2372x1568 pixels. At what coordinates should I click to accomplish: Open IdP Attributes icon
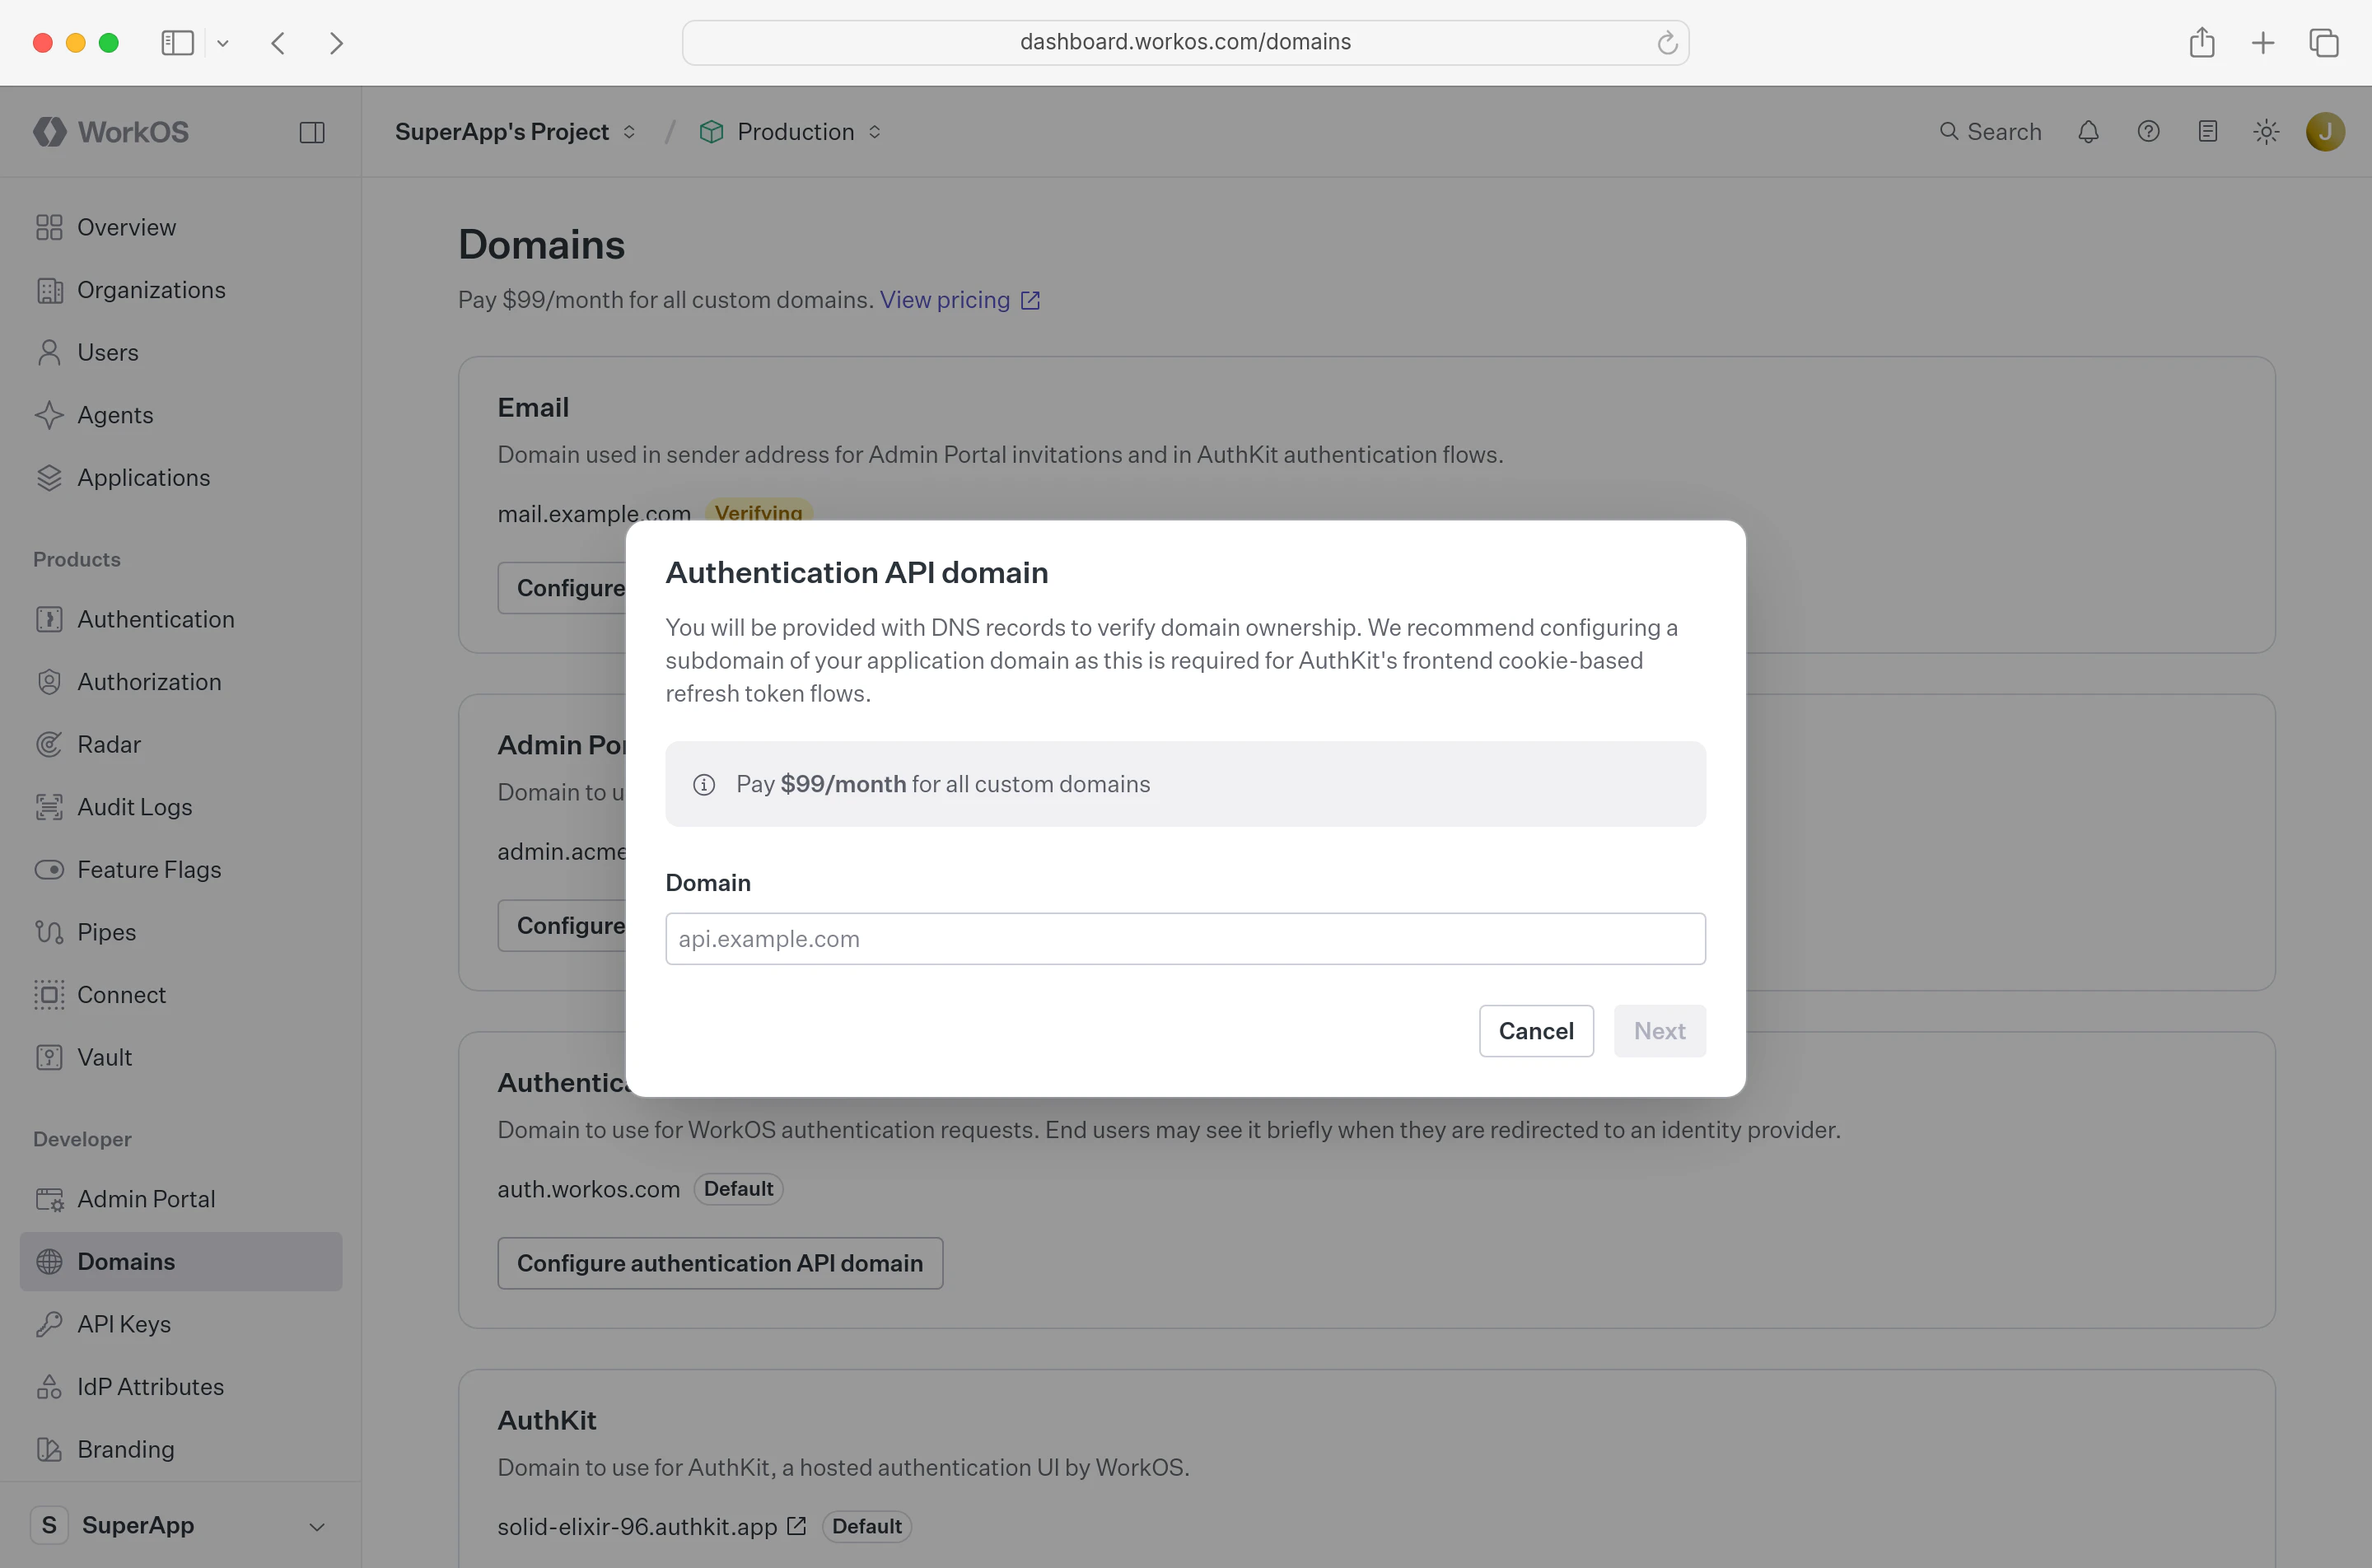pos(49,1387)
